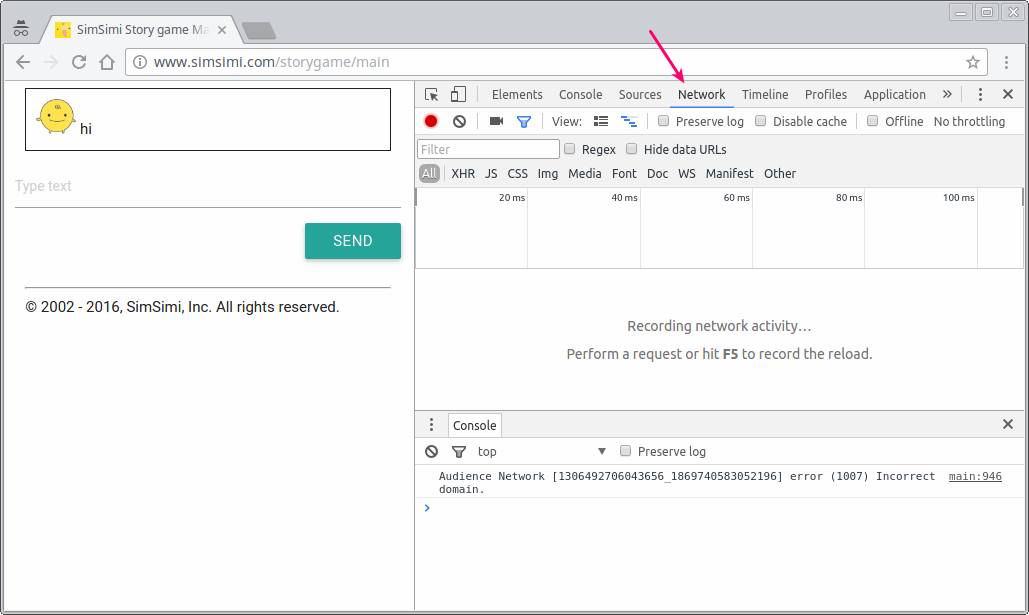Switch to the Elements tab
The height and width of the screenshot is (615, 1029).
click(x=517, y=95)
